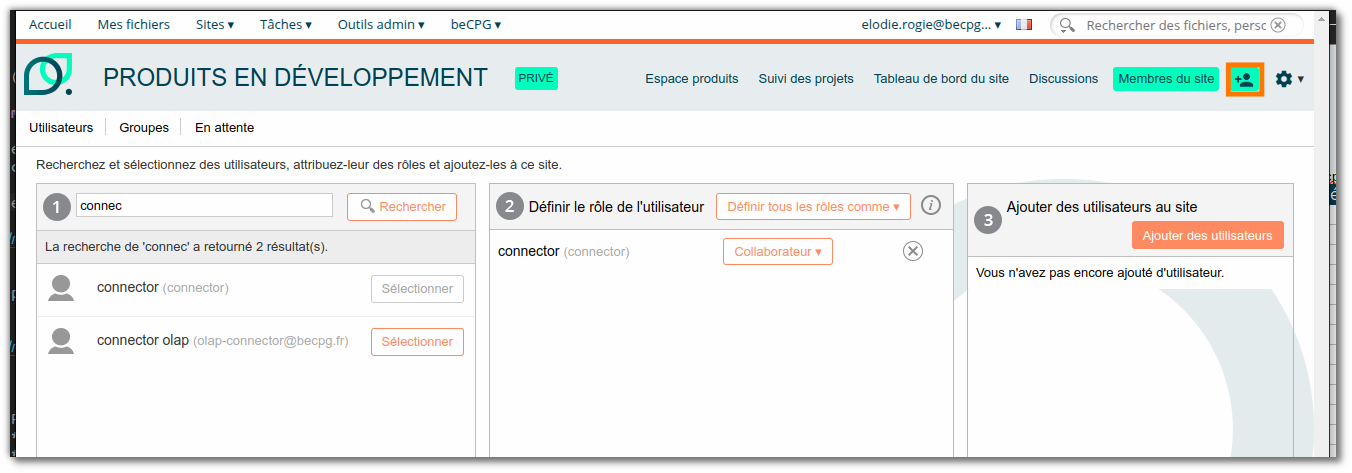Viewport: 1352px width, 473px height.
Task: Go to Accueil
Action: click(x=50, y=24)
